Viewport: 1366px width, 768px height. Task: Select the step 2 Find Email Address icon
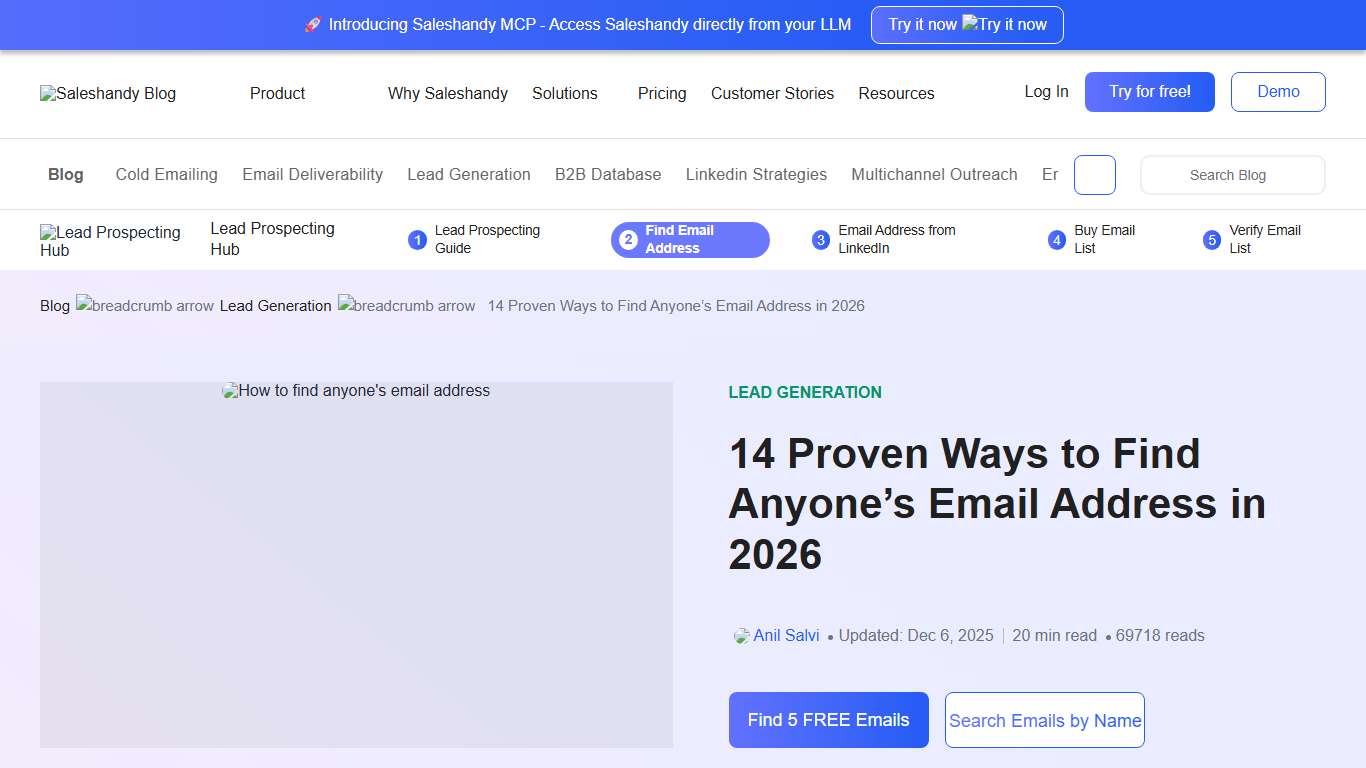pyautogui.click(x=628, y=240)
